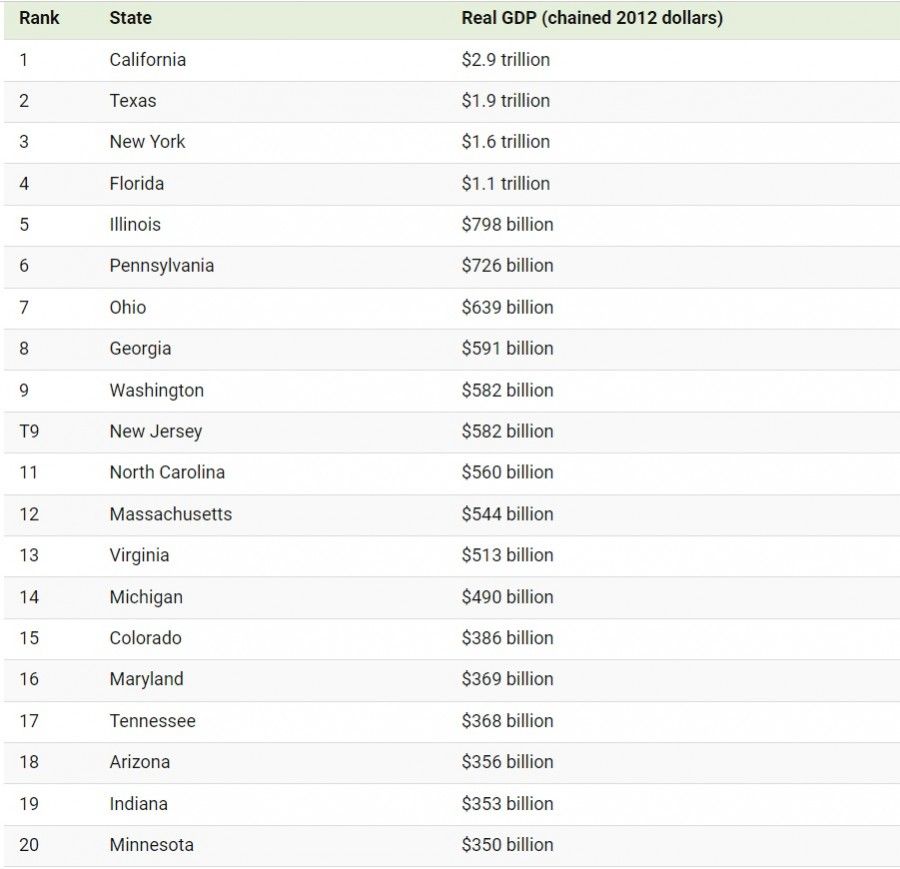Select the North Carolina state cell

[x=167, y=472]
